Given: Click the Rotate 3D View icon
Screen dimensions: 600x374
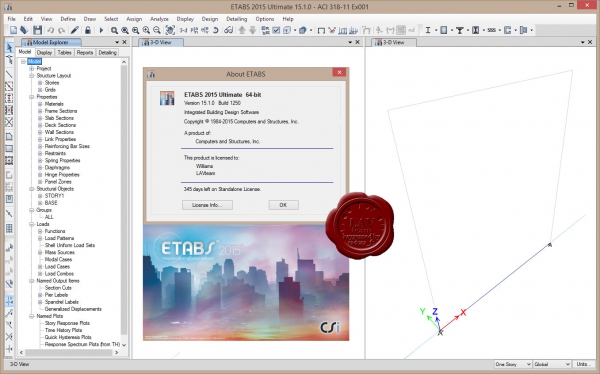Looking at the screenshot, I should click(x=216, y=30).
